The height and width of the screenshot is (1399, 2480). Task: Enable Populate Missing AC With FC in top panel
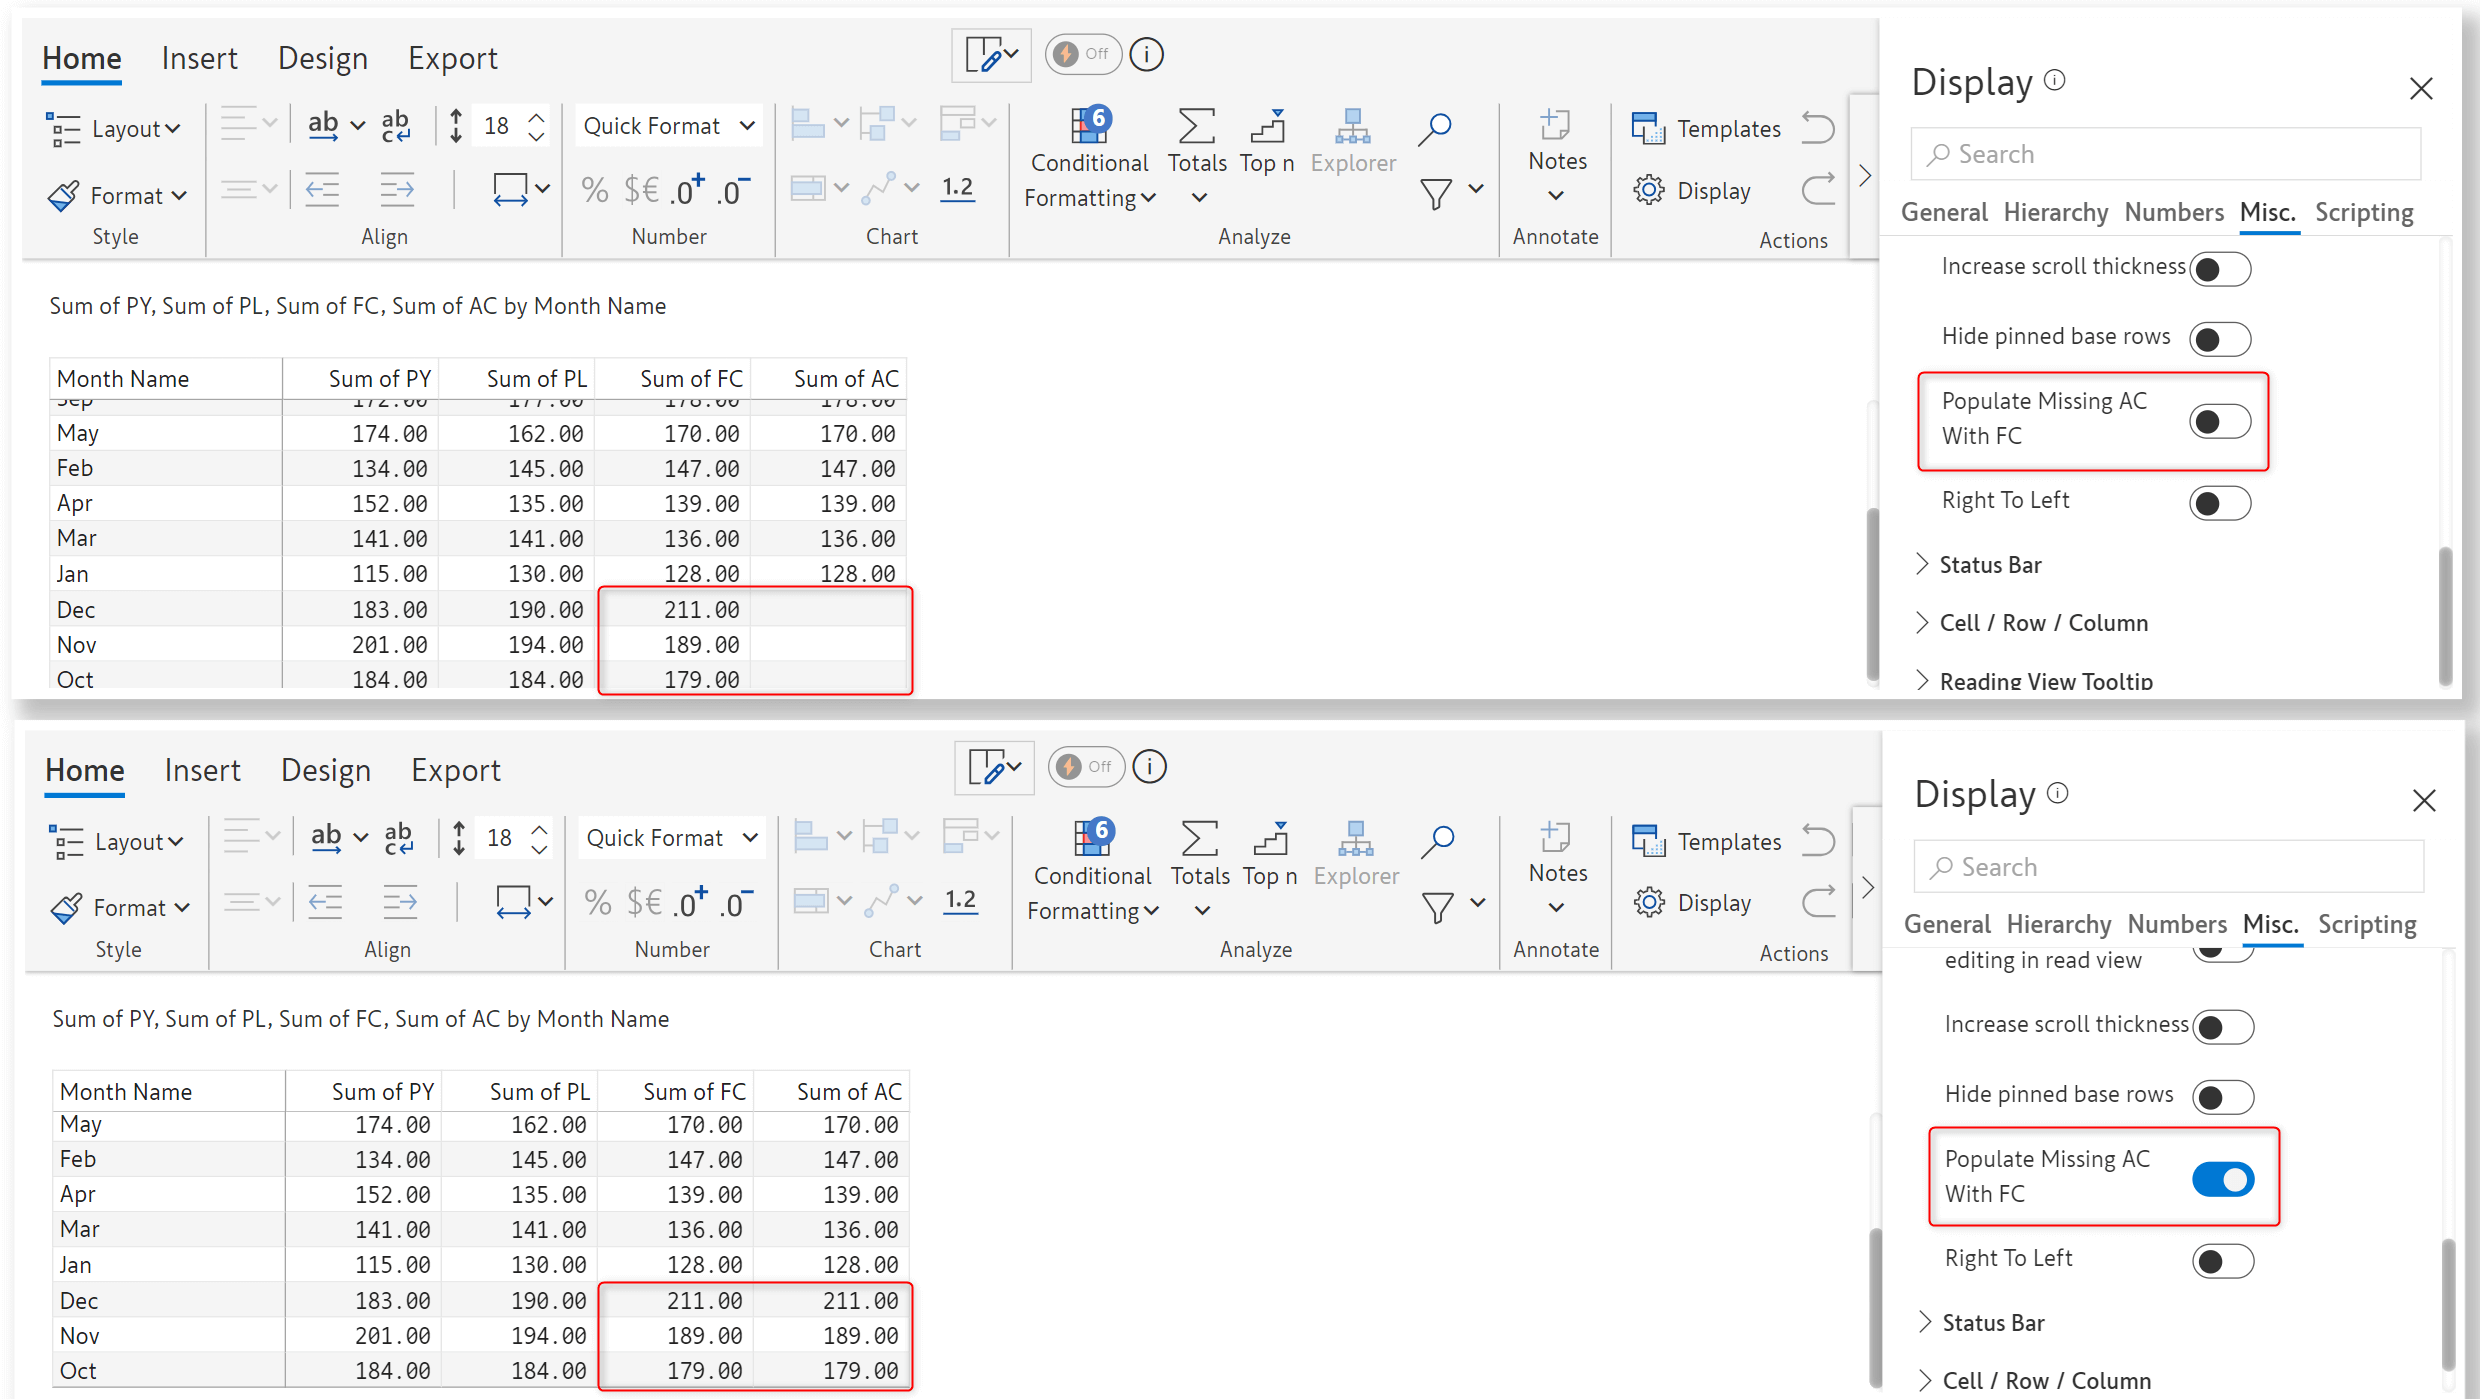point(2220,421)
